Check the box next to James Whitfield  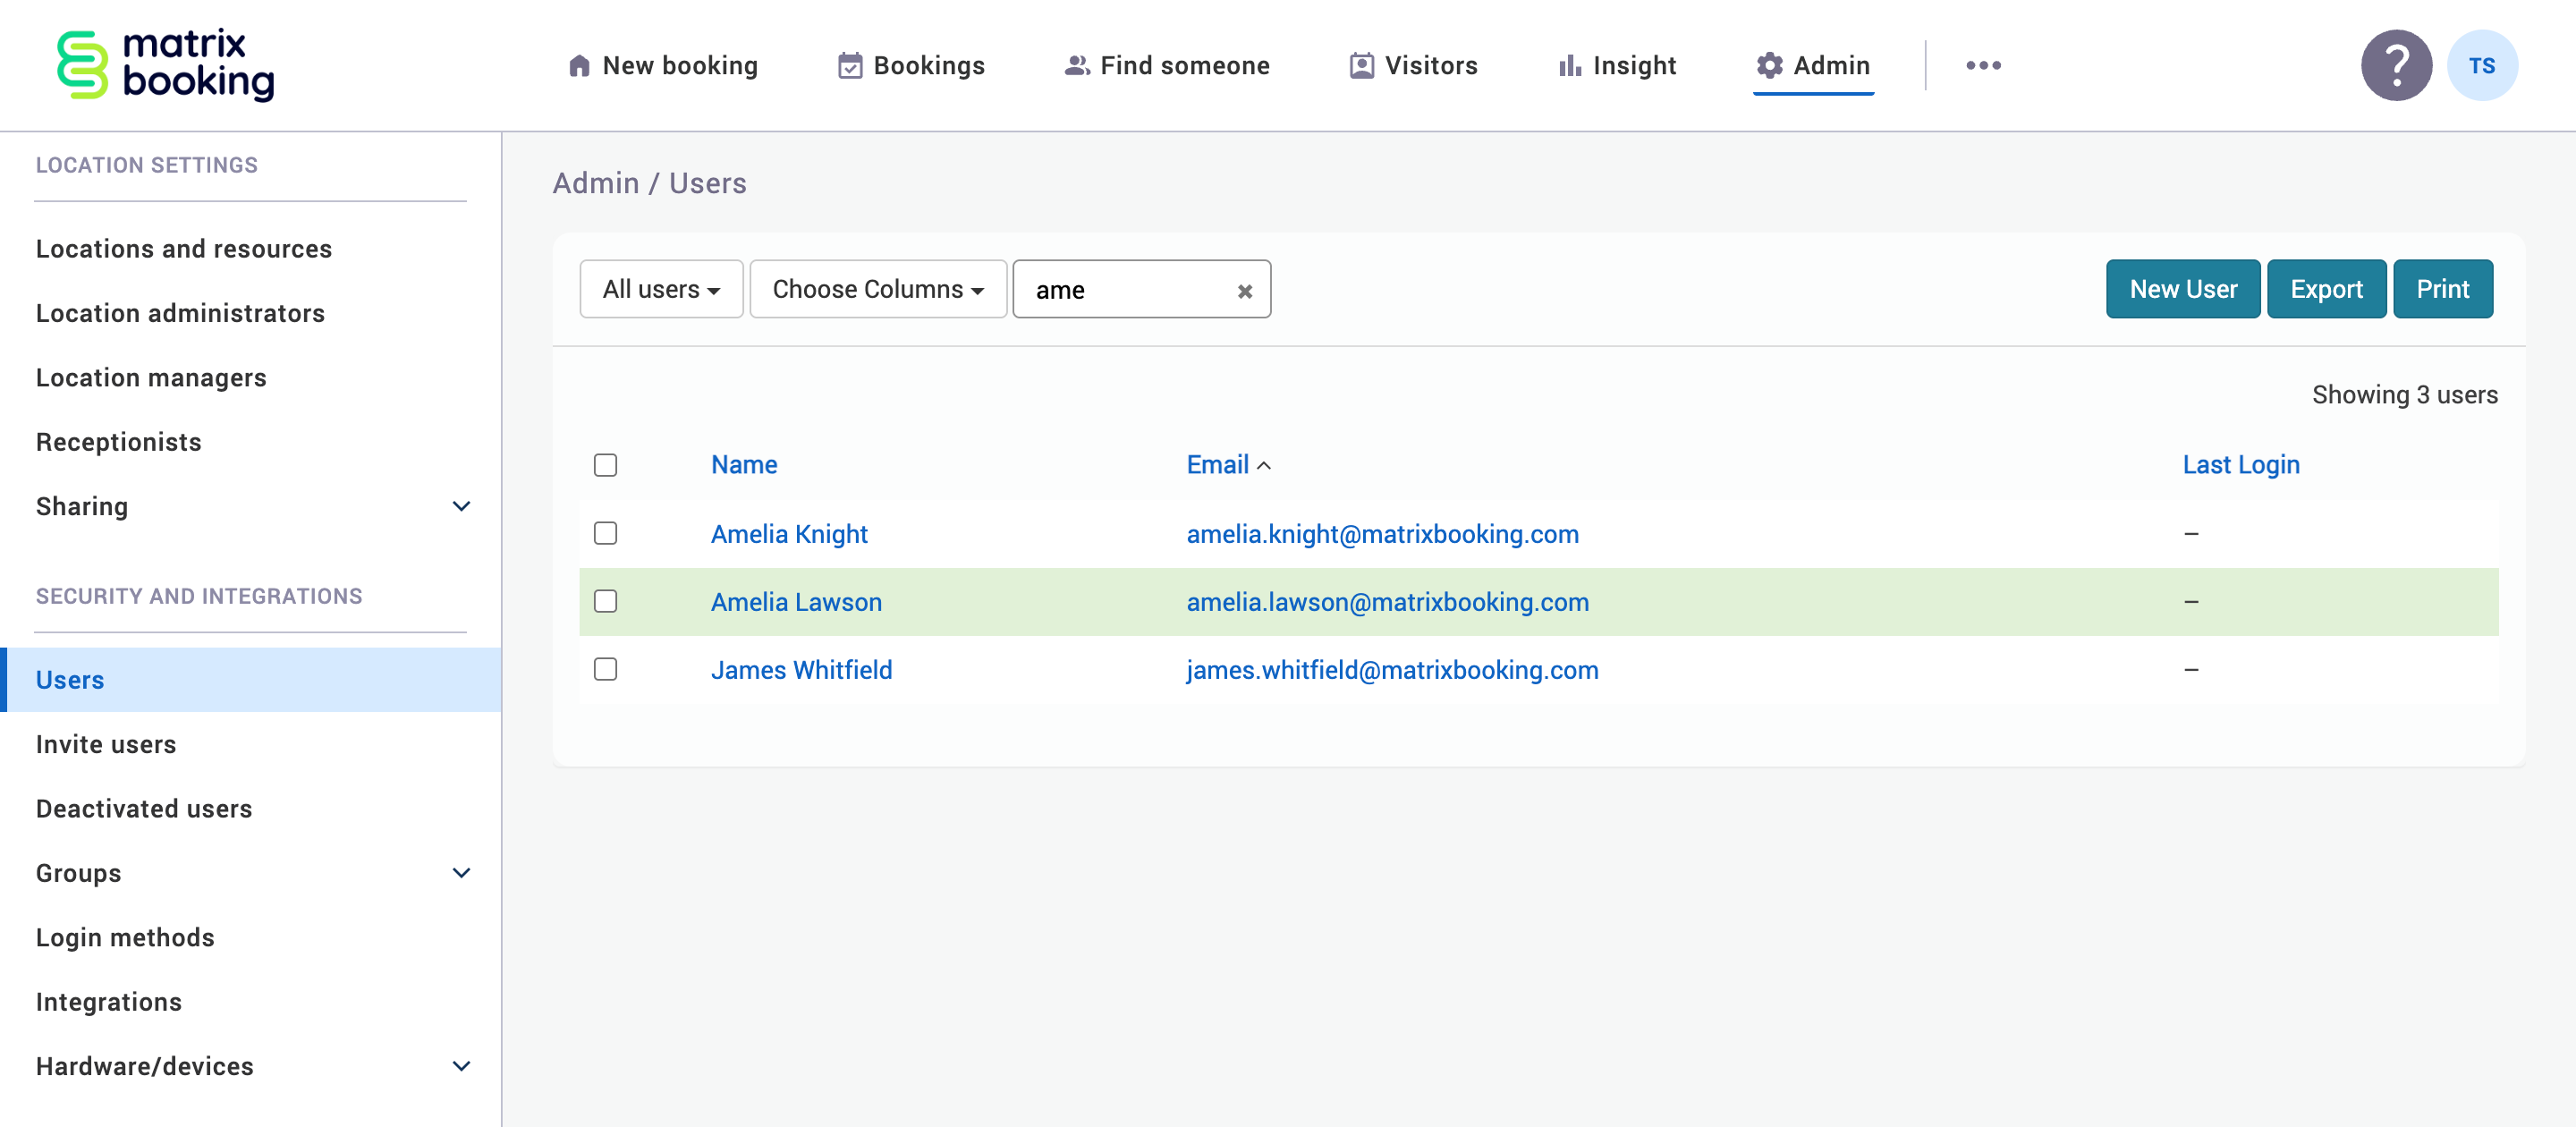click(605, 669)
